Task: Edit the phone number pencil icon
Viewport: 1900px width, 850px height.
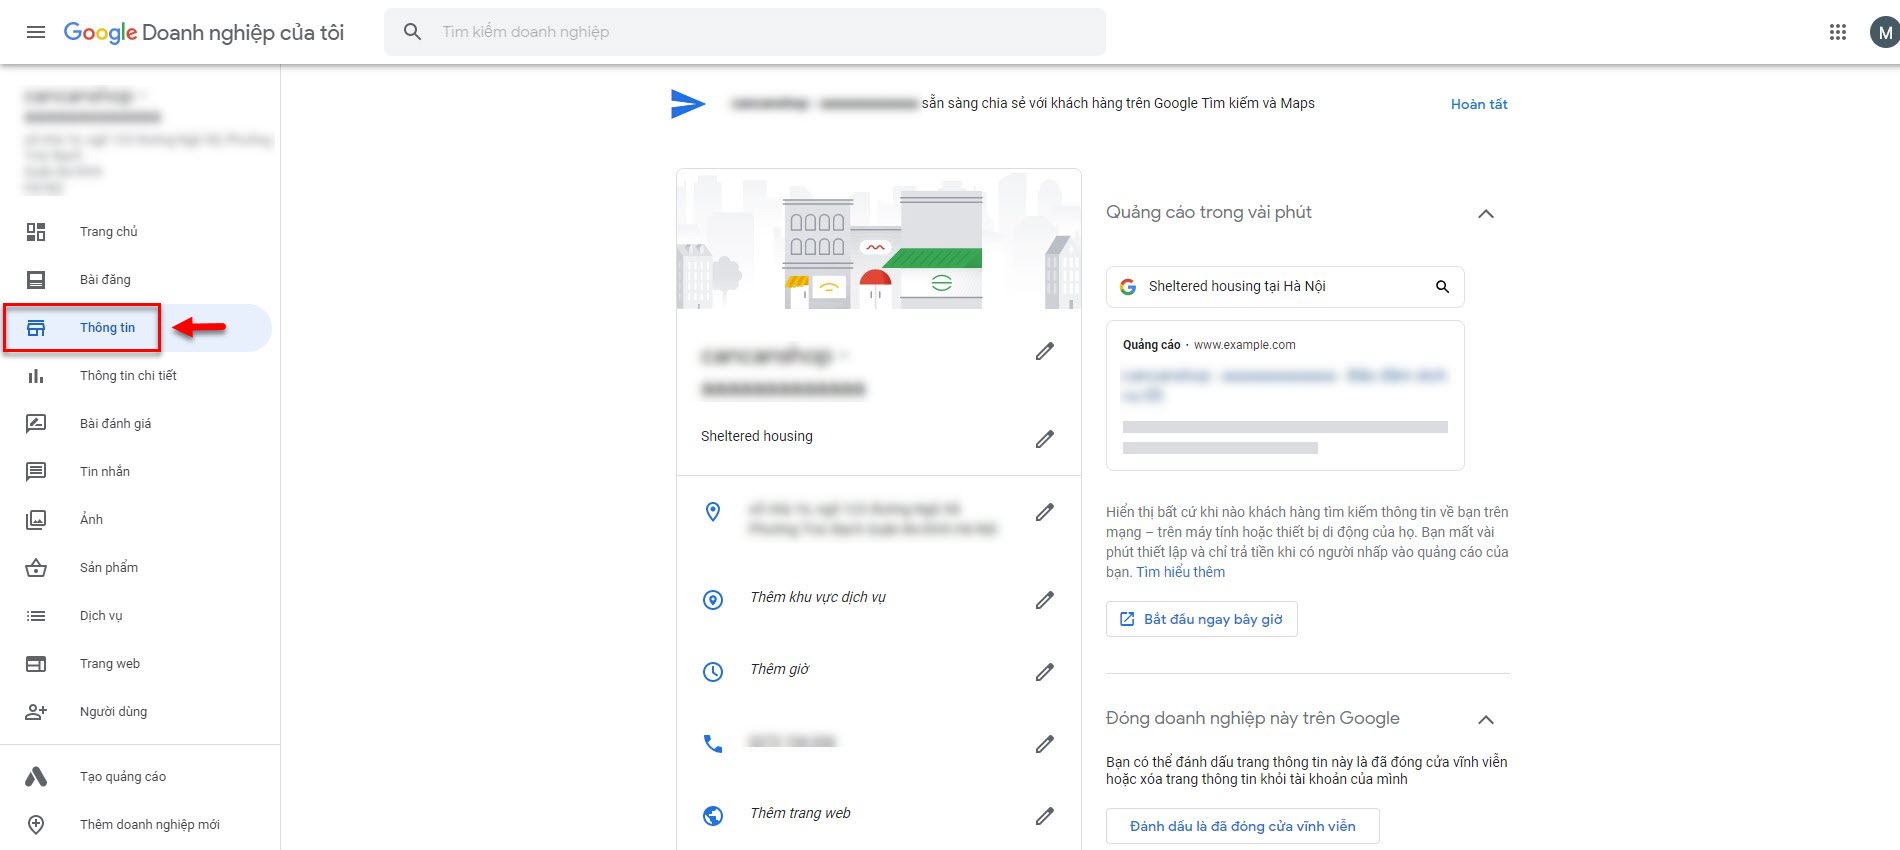Action: point(1044,744)
